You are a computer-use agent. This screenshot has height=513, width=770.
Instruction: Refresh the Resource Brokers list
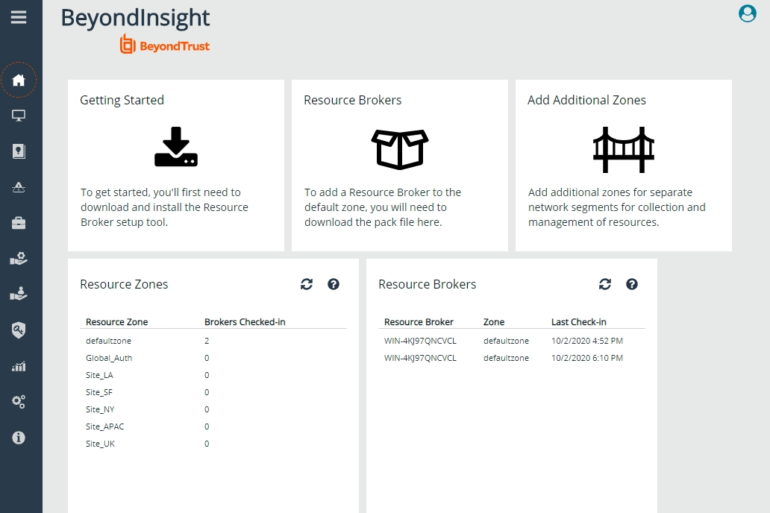pyautogui.click(x=605, y=284)
